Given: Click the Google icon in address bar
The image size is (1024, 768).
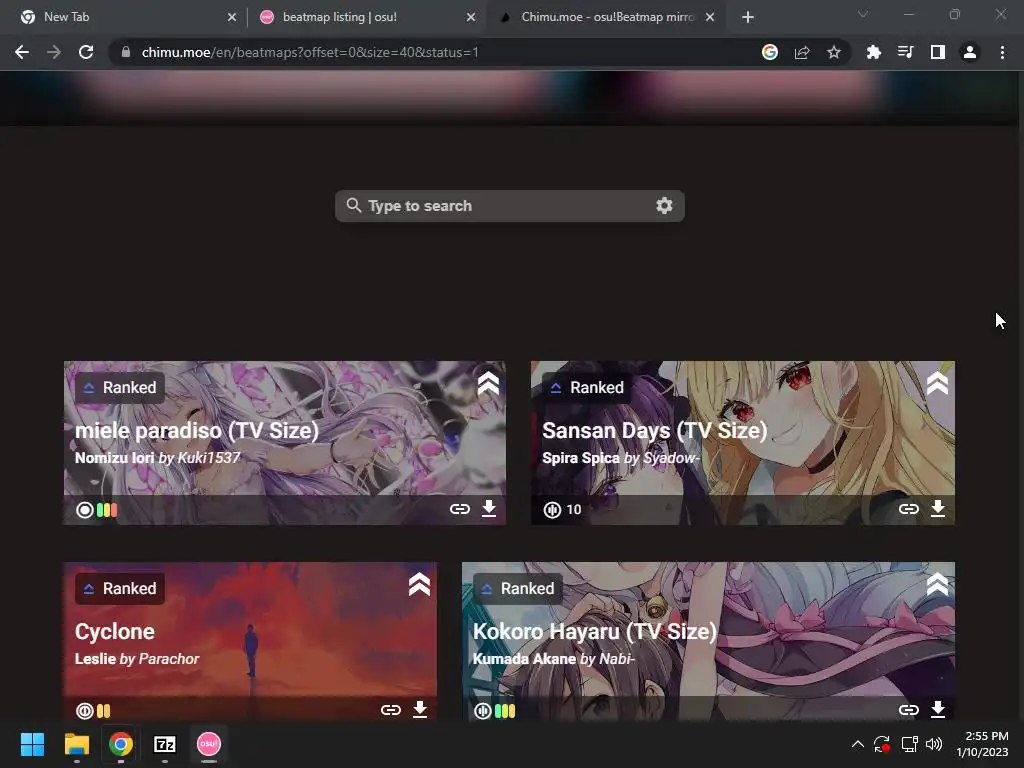Looking at the screenshot, I should pyautogui.click(x=770, y=52).
